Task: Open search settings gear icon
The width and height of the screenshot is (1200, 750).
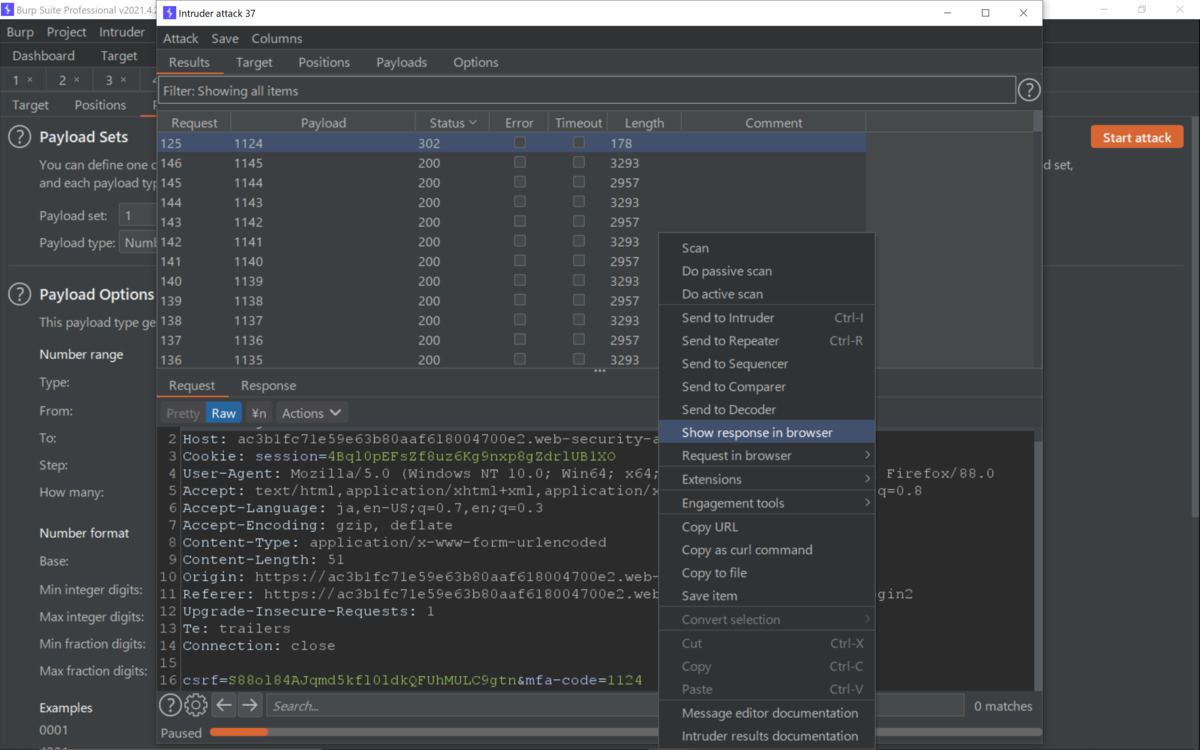Action: [196, 705]
